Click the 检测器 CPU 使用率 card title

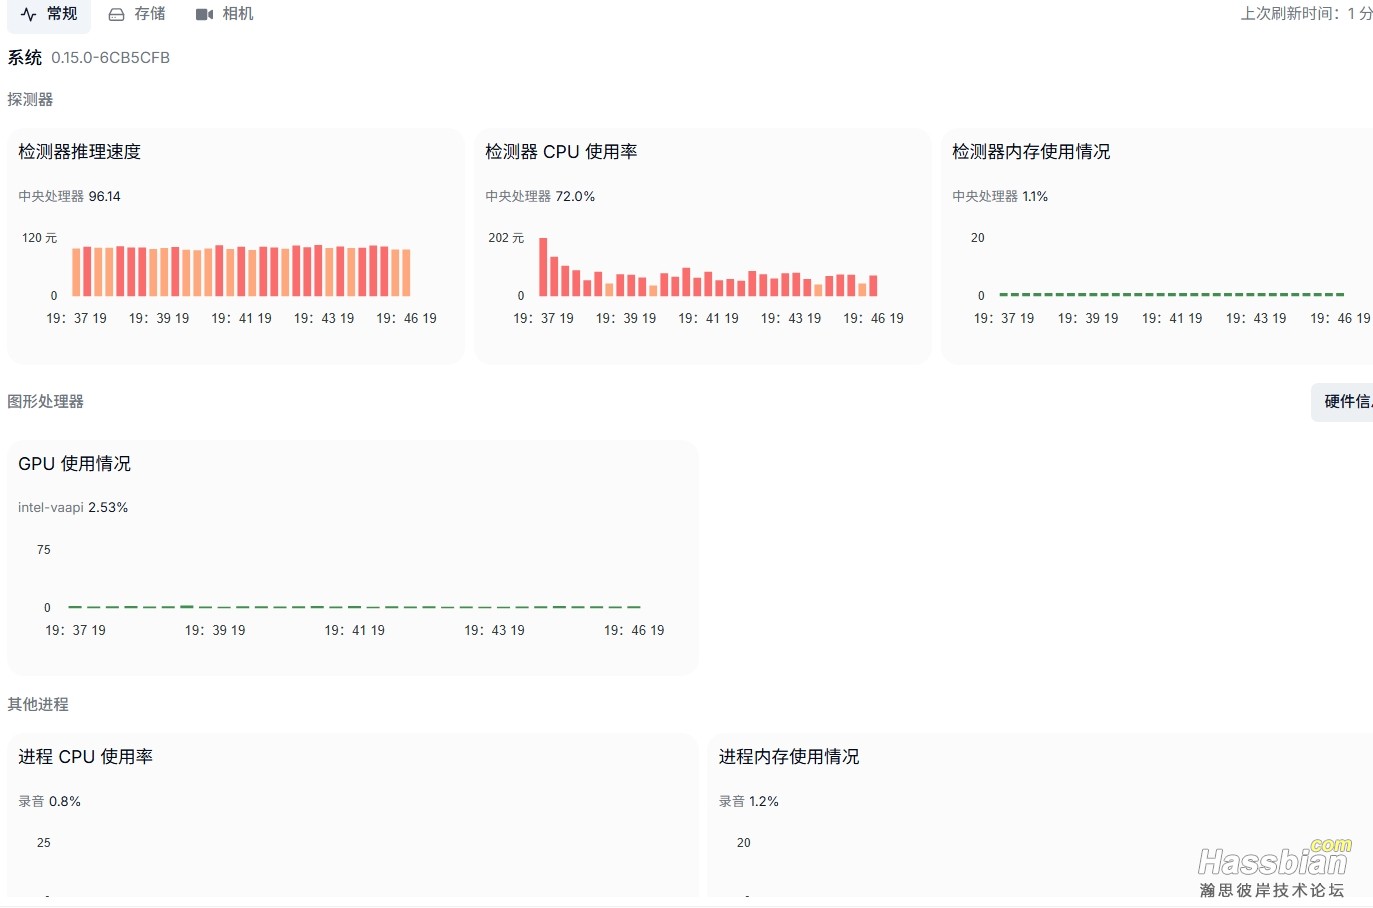[x=561, y=151]
